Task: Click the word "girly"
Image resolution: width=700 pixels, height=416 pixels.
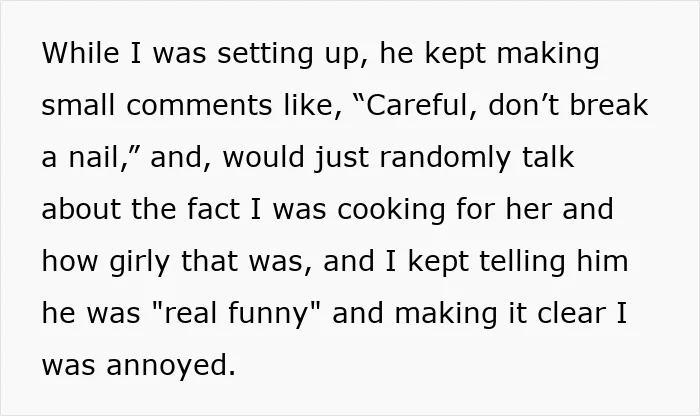Action: coord(139,262)
